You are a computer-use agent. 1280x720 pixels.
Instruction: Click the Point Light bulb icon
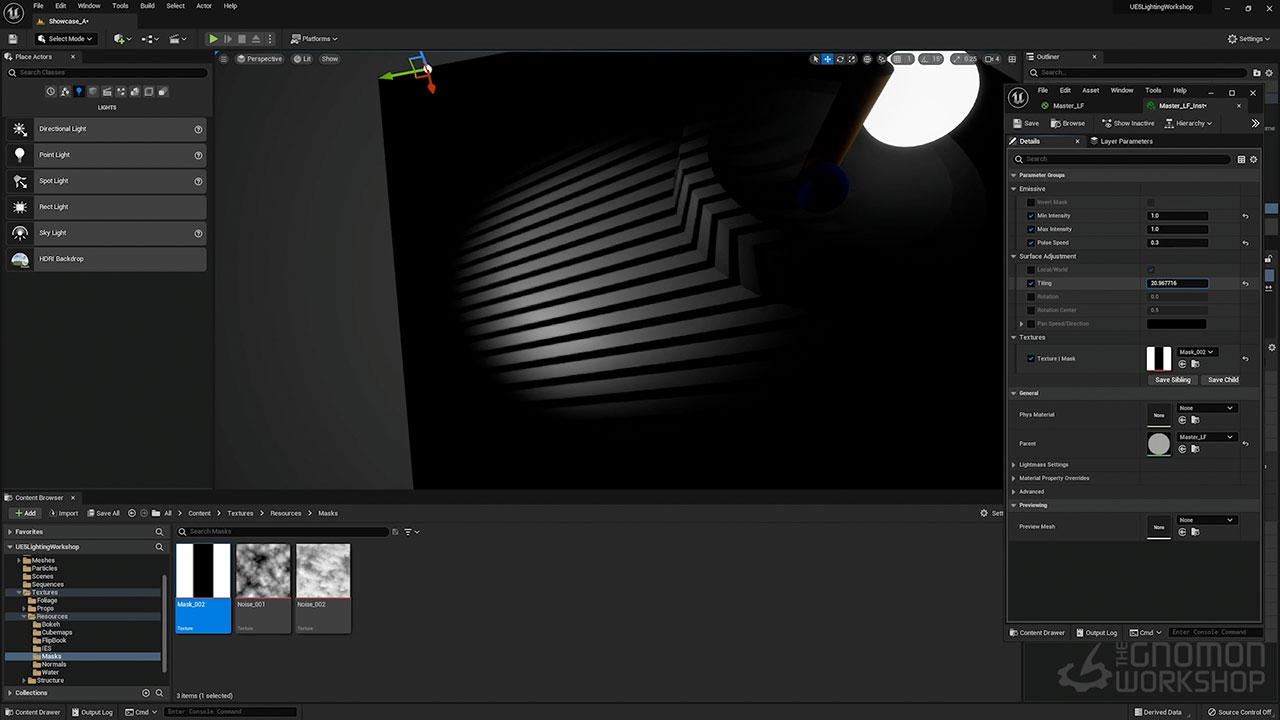(20, 155)
